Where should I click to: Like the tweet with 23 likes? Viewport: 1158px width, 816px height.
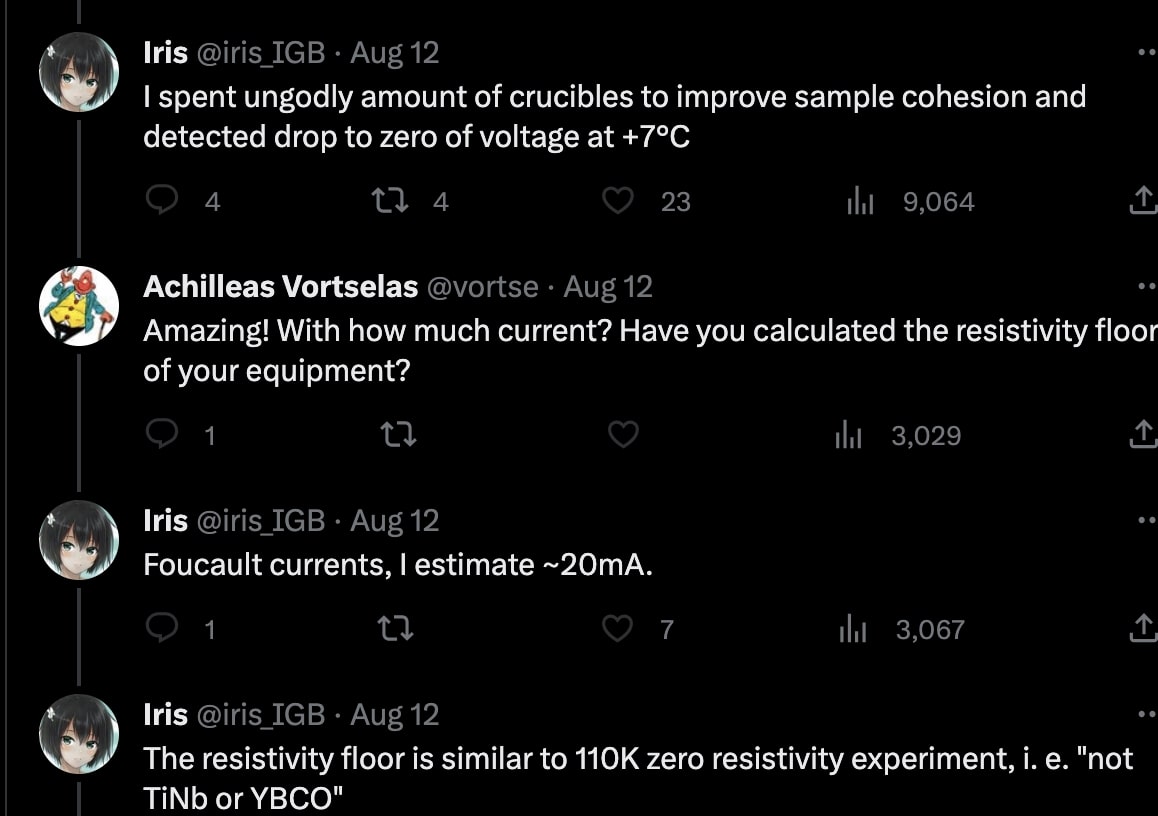[x=618, y=202]
